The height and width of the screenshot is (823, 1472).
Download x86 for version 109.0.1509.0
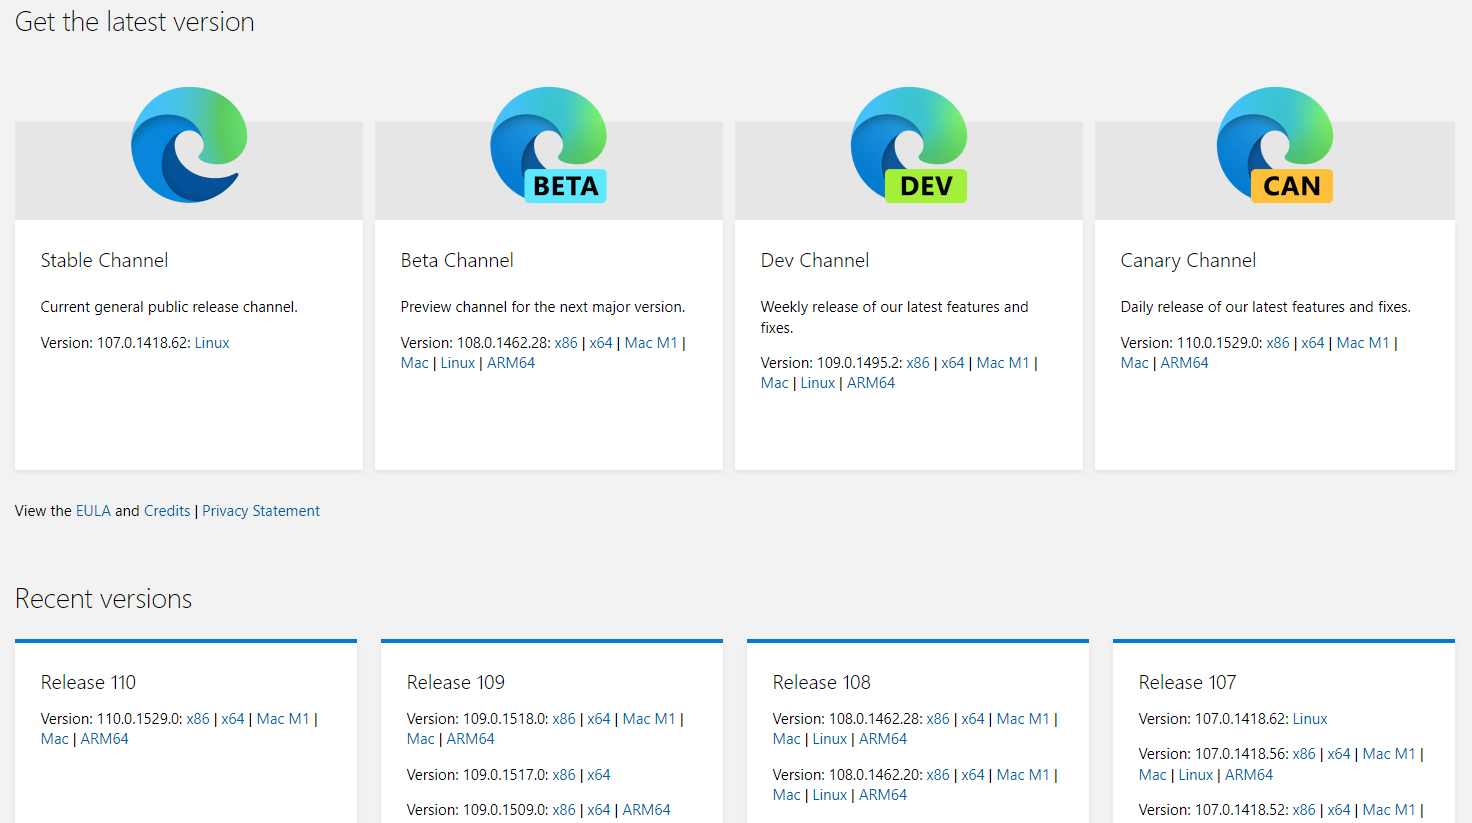pos(564,810)
